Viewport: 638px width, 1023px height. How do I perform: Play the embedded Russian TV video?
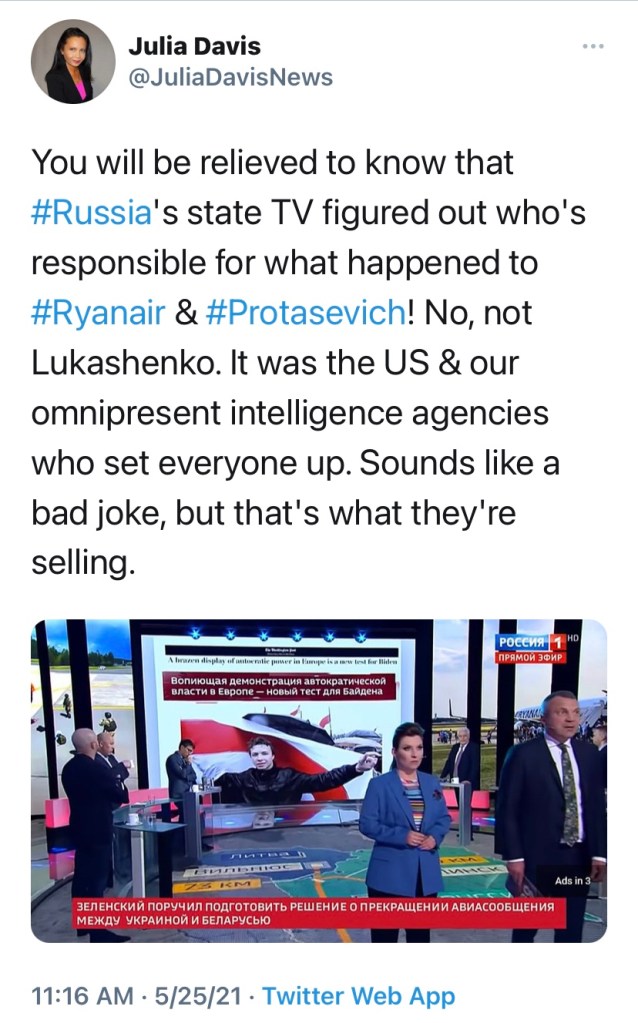[318, 780]
